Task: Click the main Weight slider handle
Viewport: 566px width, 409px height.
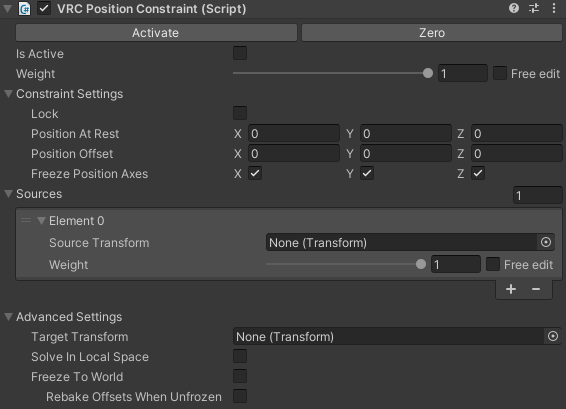Action: 428,73
